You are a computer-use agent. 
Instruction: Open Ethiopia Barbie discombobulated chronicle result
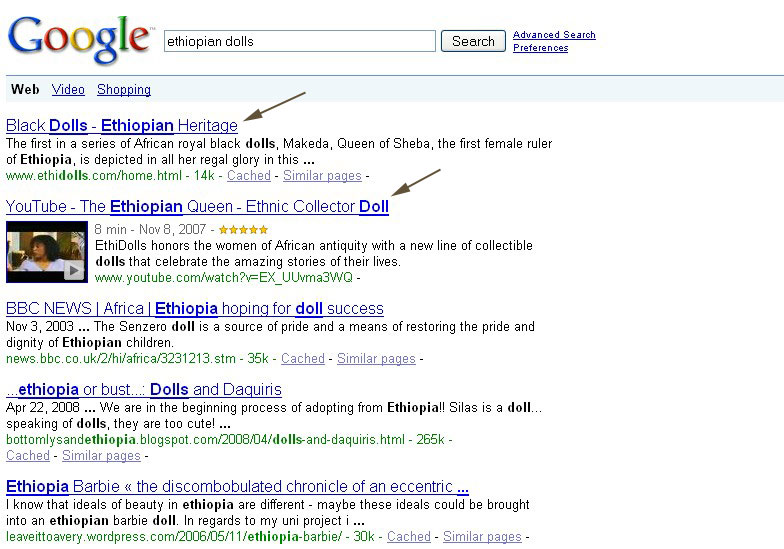pyautogui.click(x=237, y=486)
